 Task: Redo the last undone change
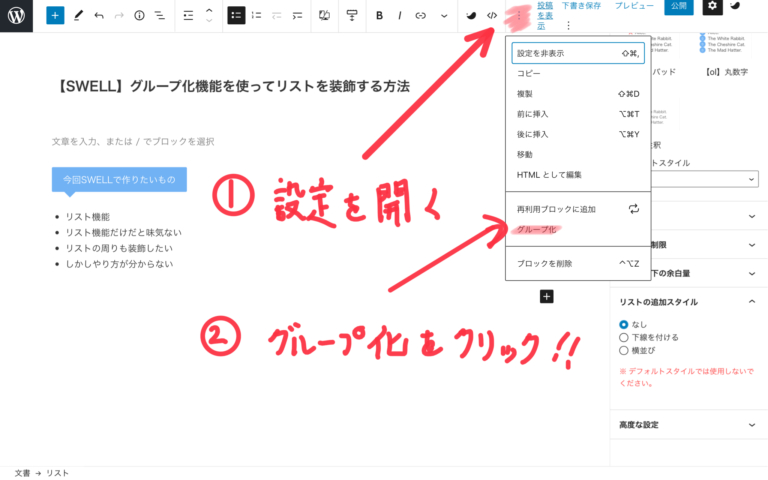coord(119,16)
